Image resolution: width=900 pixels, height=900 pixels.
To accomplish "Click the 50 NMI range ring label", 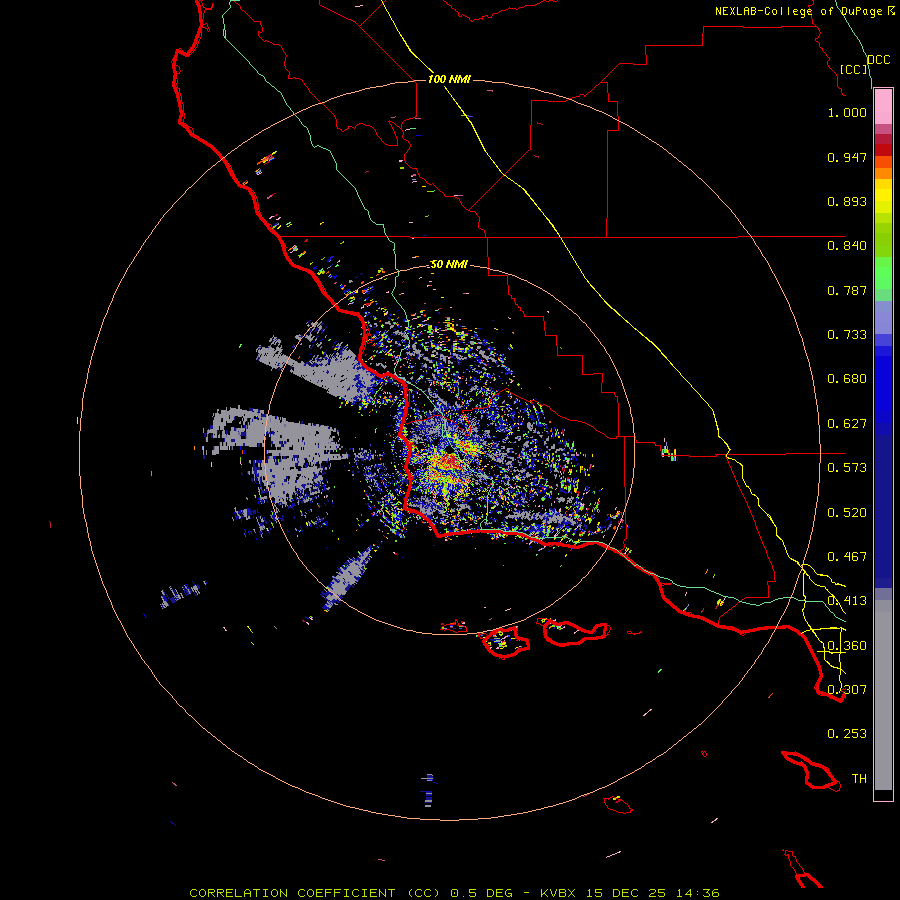I will [449, 264].
